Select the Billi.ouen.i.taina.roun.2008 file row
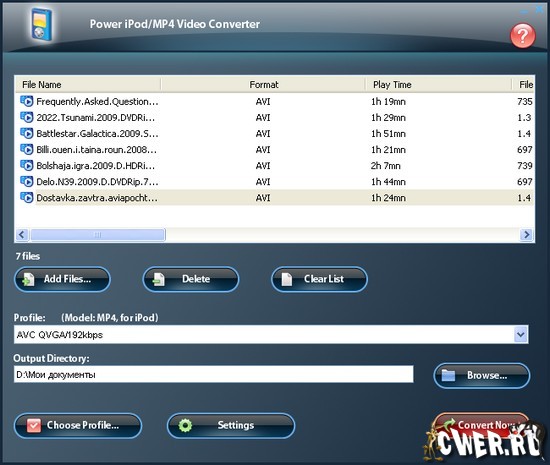Screen dimensions: 550x465 point(275,150)
